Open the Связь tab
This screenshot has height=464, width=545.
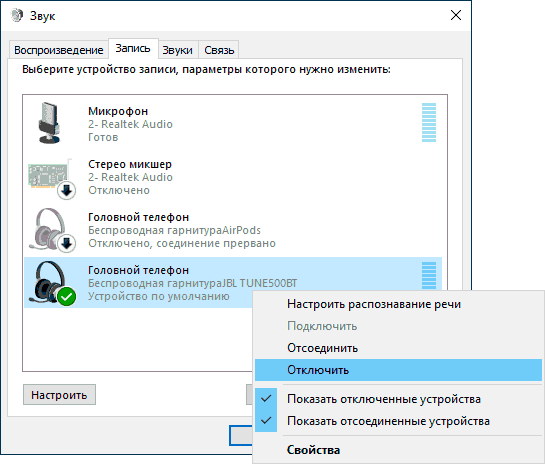pyautogui.click(x=219, y=50)
